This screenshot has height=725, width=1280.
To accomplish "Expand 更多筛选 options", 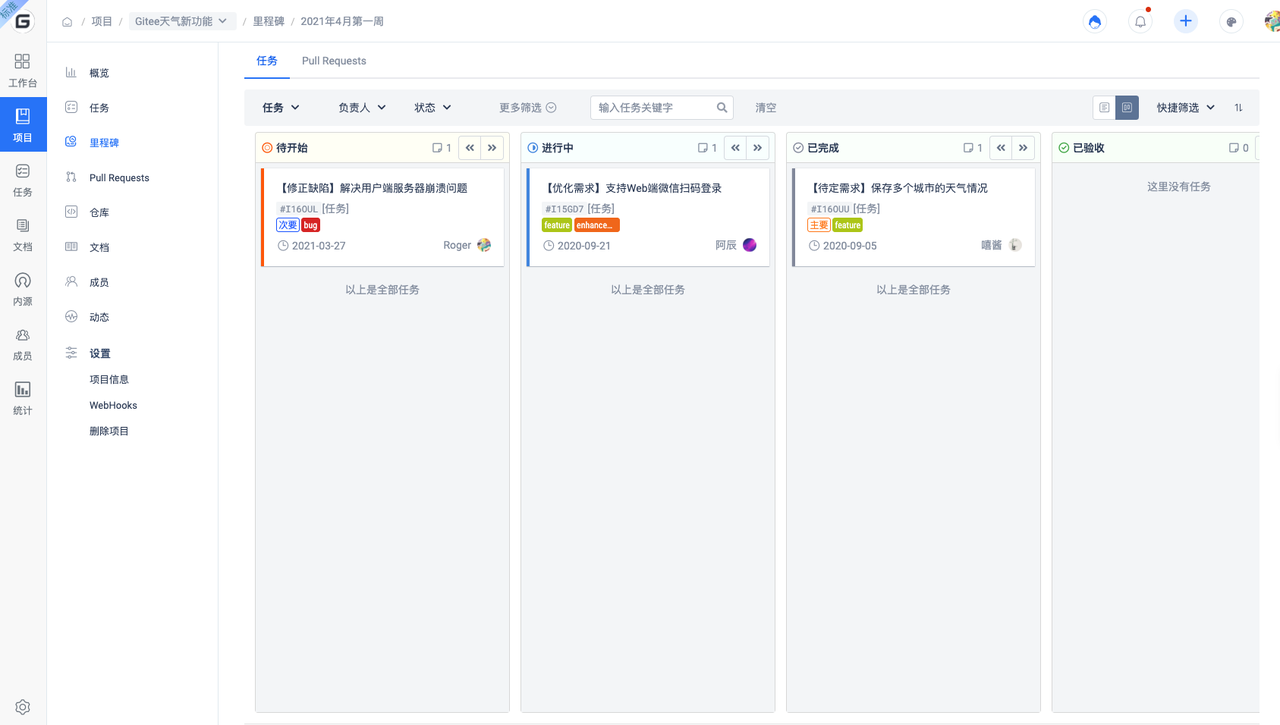I will (528, 107).
